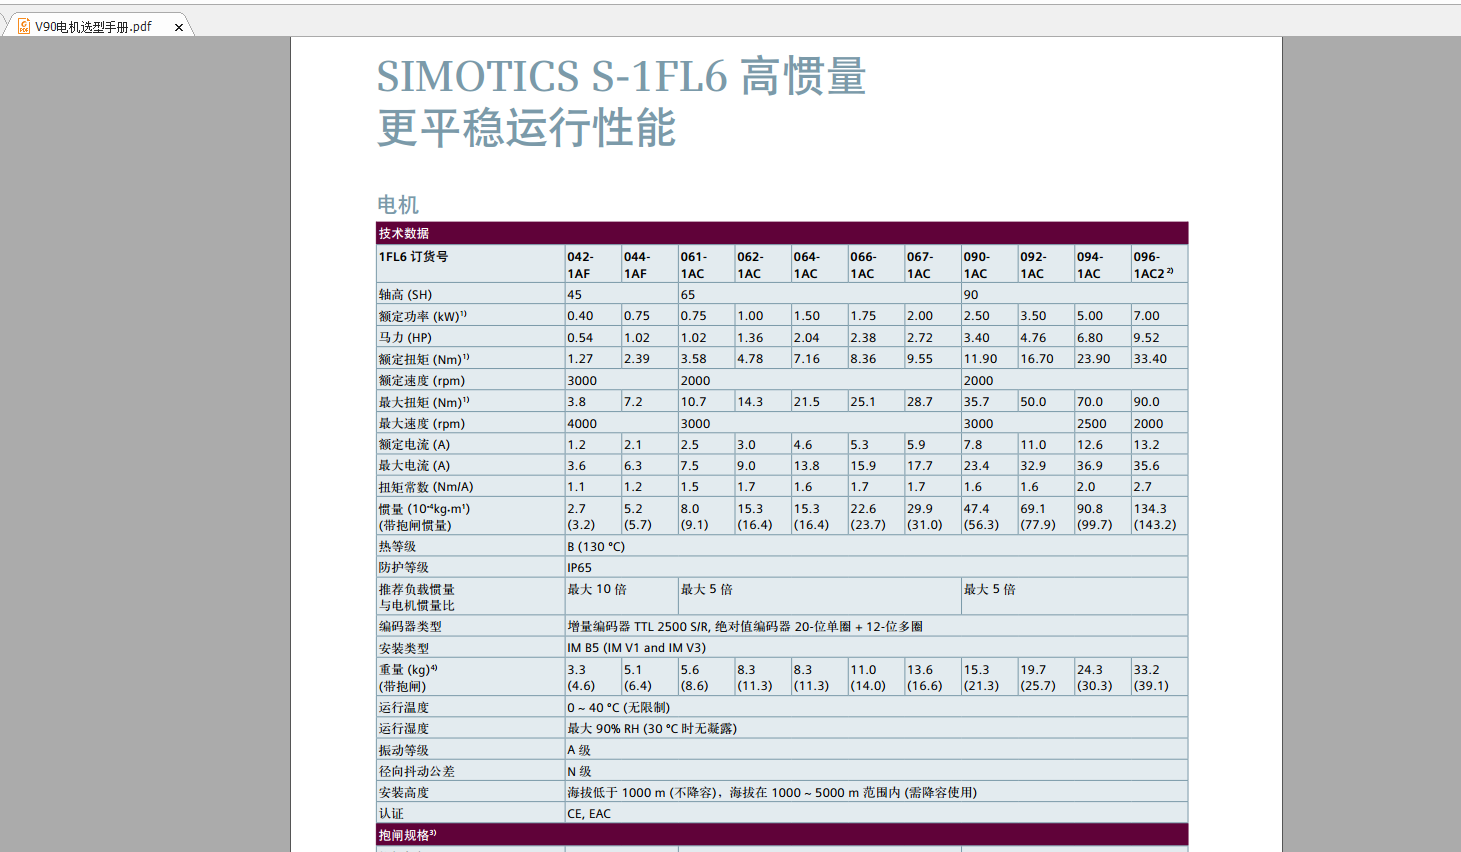The height and width of the screenshot is (852, 1461).
Task: Click the IP65 protection rating value
Action: click(x=580, y=568)
